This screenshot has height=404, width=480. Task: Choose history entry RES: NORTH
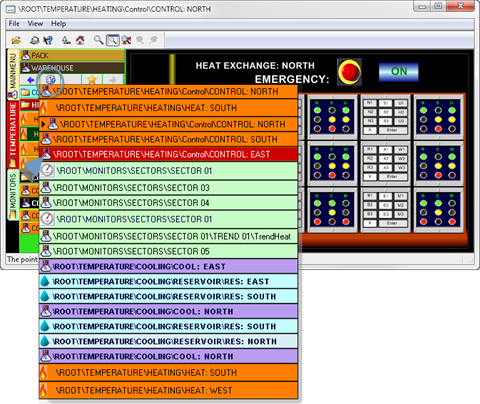(168, 341)
